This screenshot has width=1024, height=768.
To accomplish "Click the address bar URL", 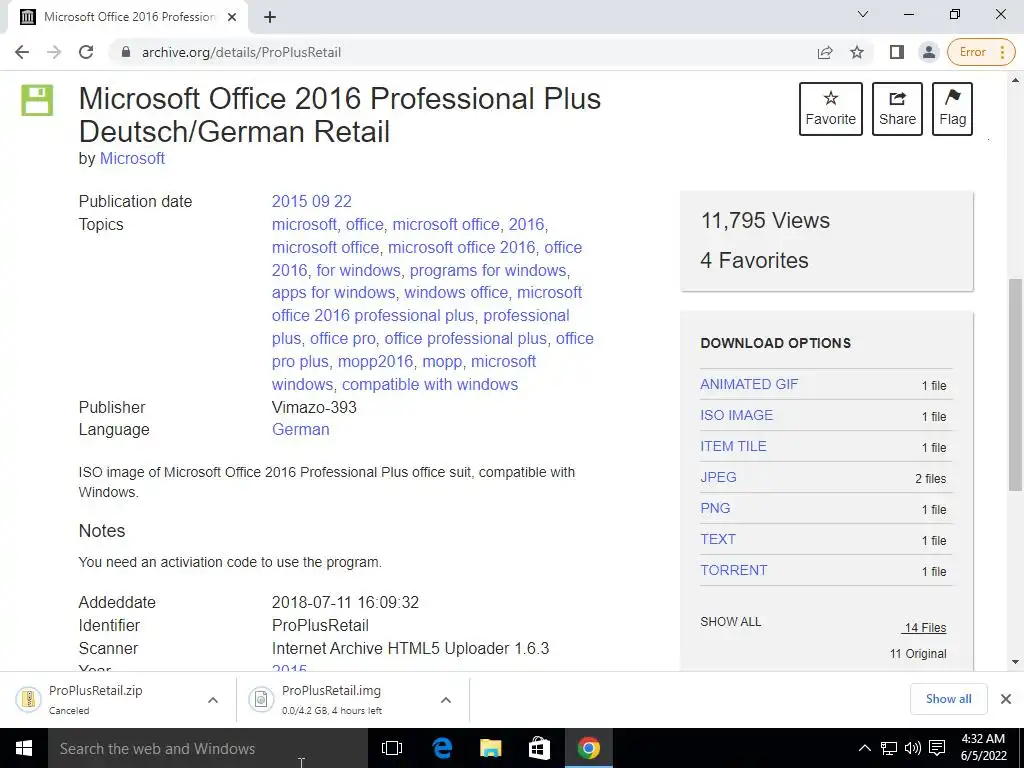I will click(241, 52).
